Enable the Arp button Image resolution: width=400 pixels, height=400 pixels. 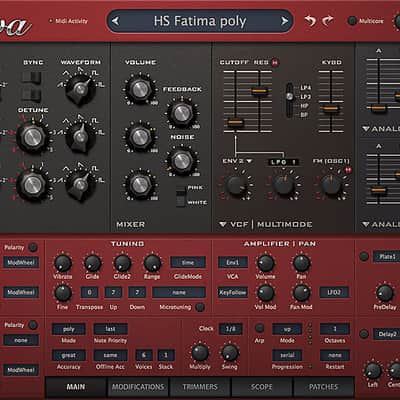tap(259, 328)
